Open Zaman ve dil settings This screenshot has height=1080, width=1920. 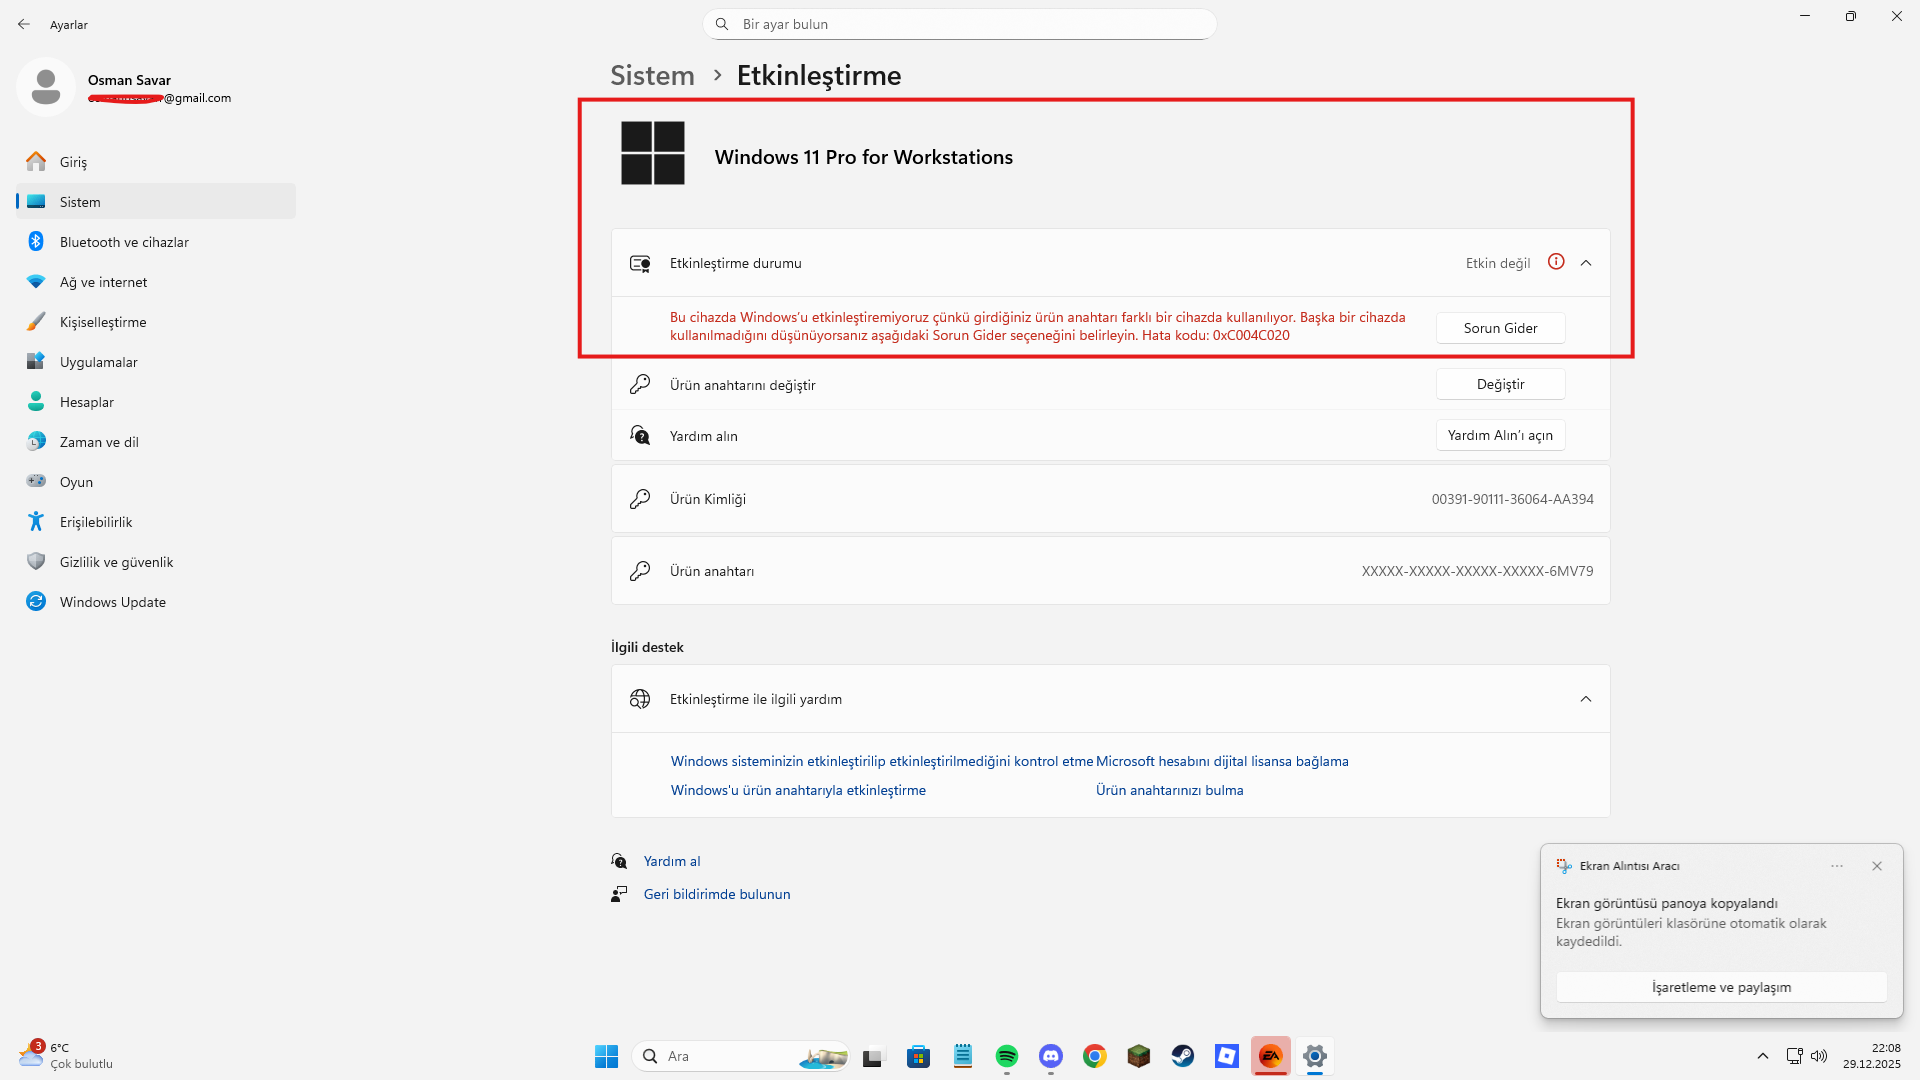coord(156,442)
